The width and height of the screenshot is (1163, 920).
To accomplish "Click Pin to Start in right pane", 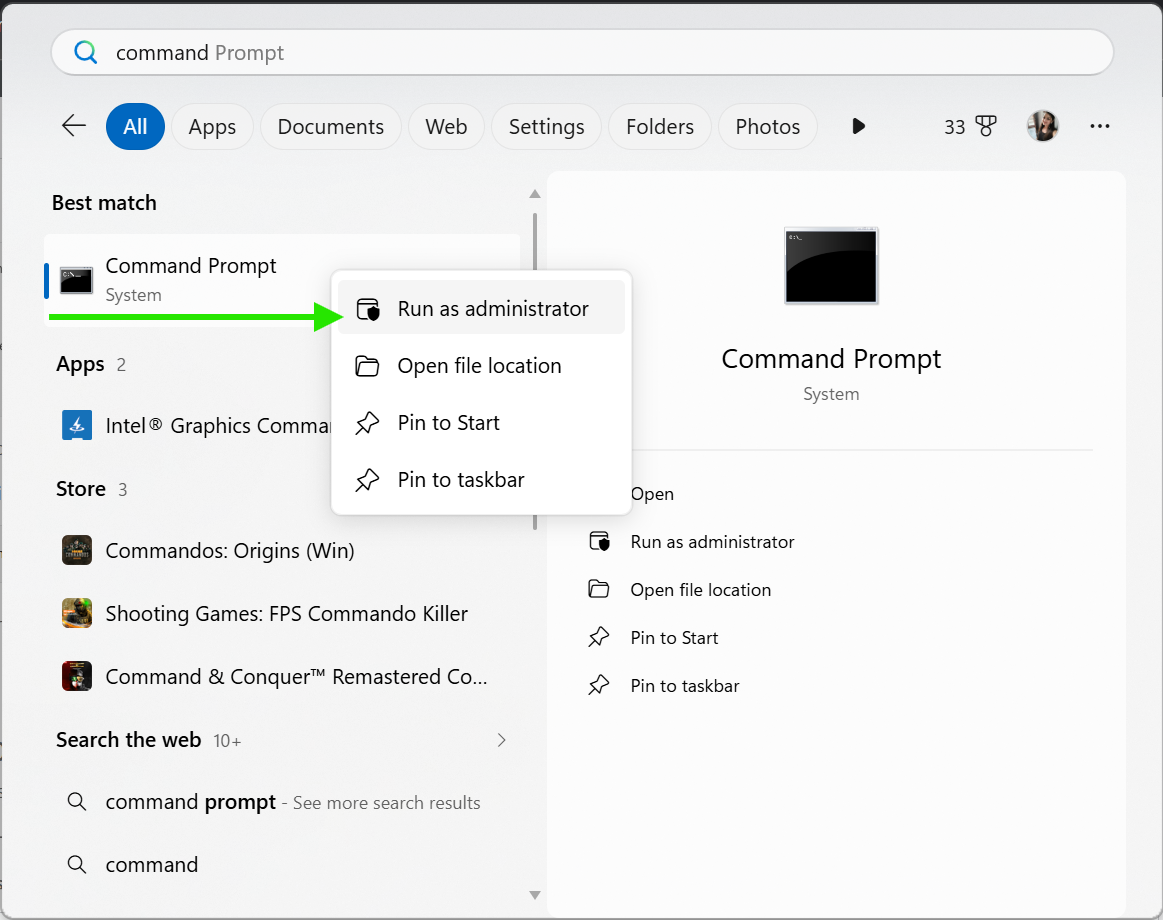I will coord(674,638).
